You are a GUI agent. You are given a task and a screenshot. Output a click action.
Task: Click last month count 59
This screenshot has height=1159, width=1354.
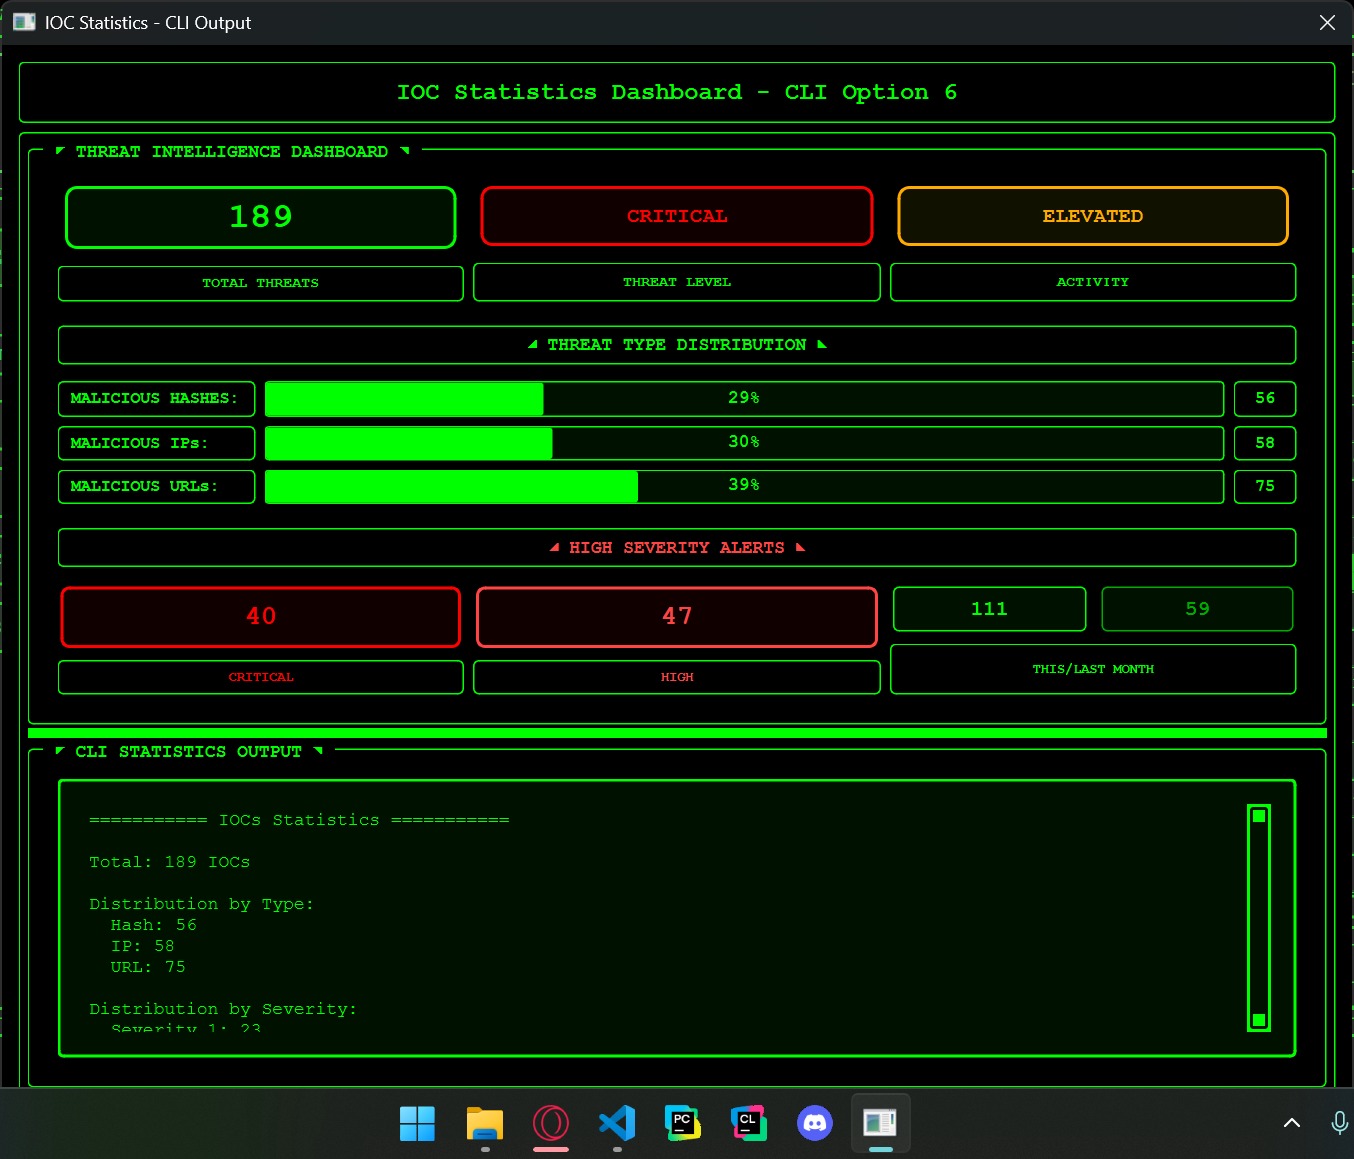coord(1197,609)
